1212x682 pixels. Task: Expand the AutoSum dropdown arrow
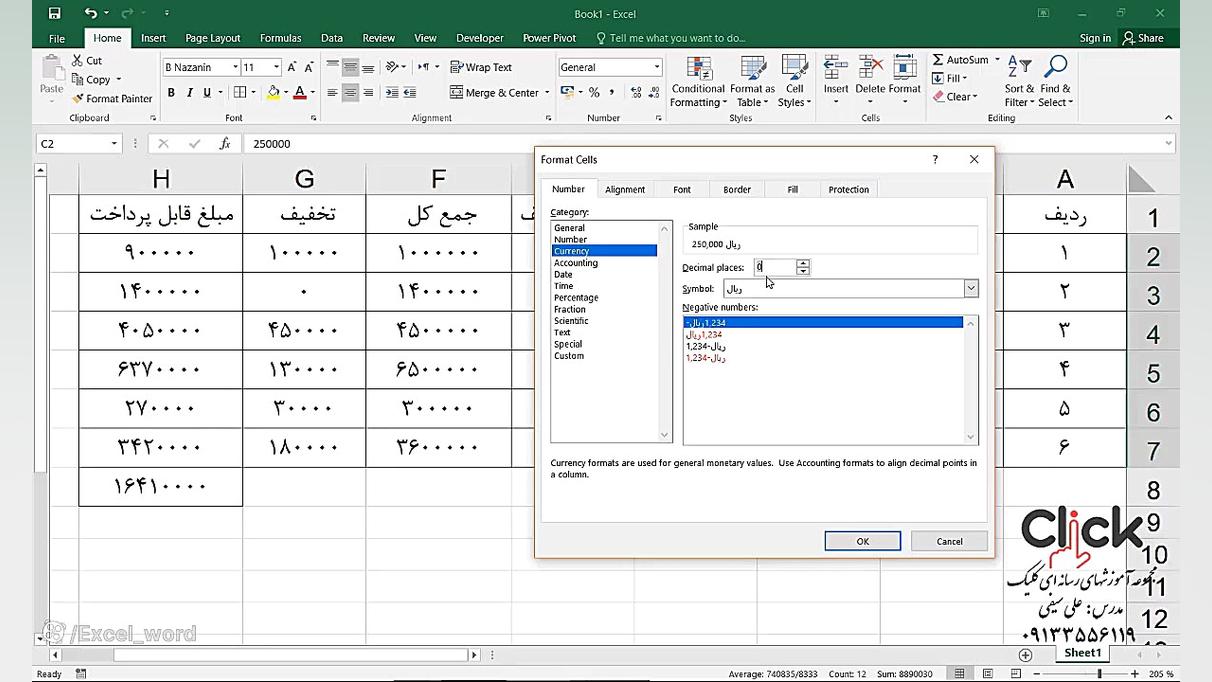coord(997,60)
